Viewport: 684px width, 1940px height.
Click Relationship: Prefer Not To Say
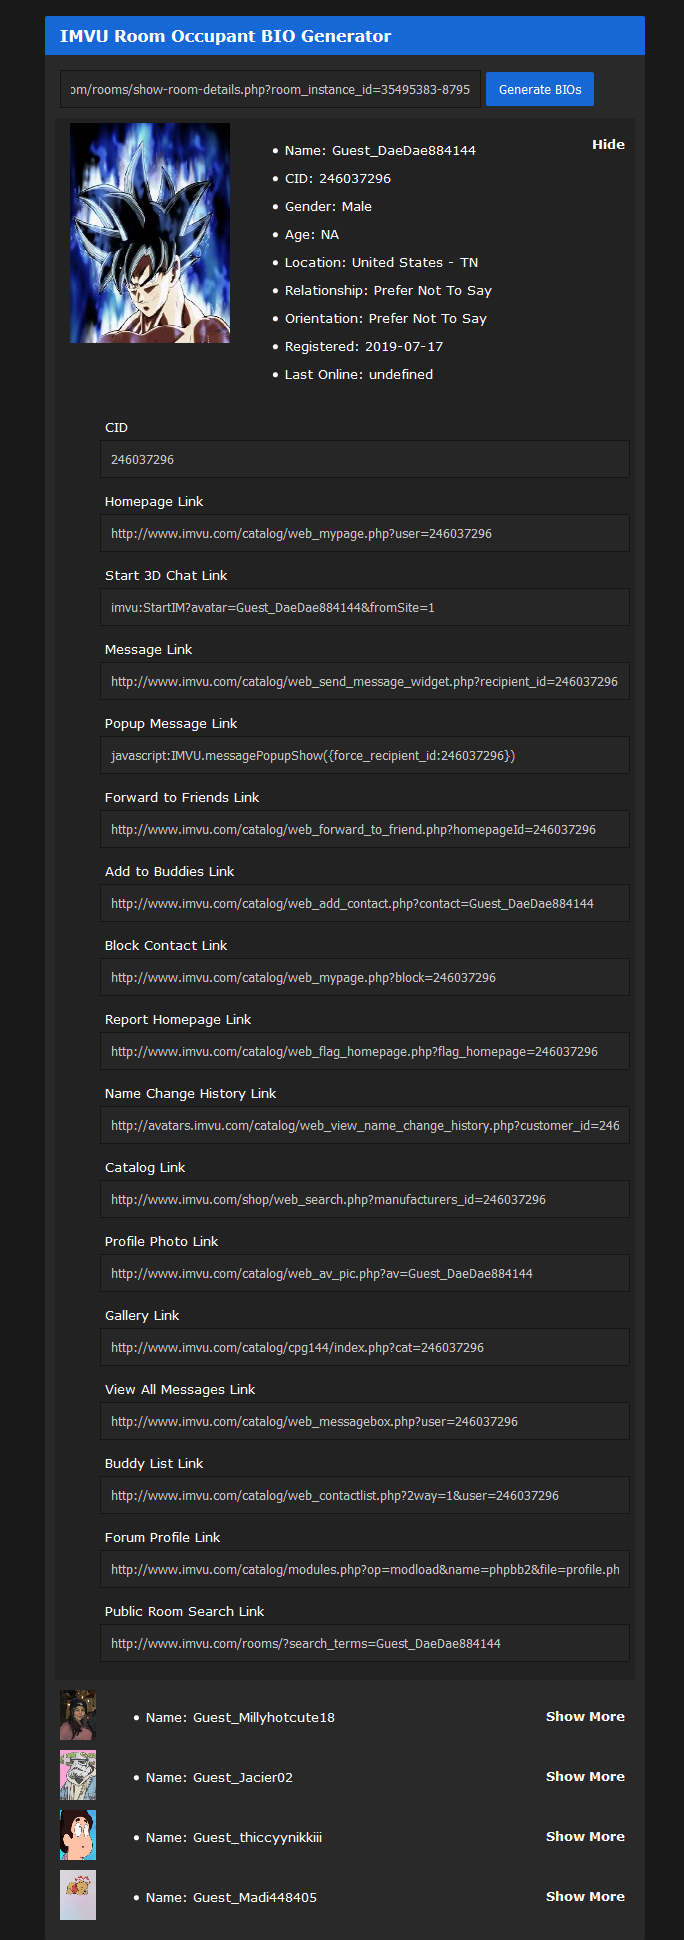point(388,290)
